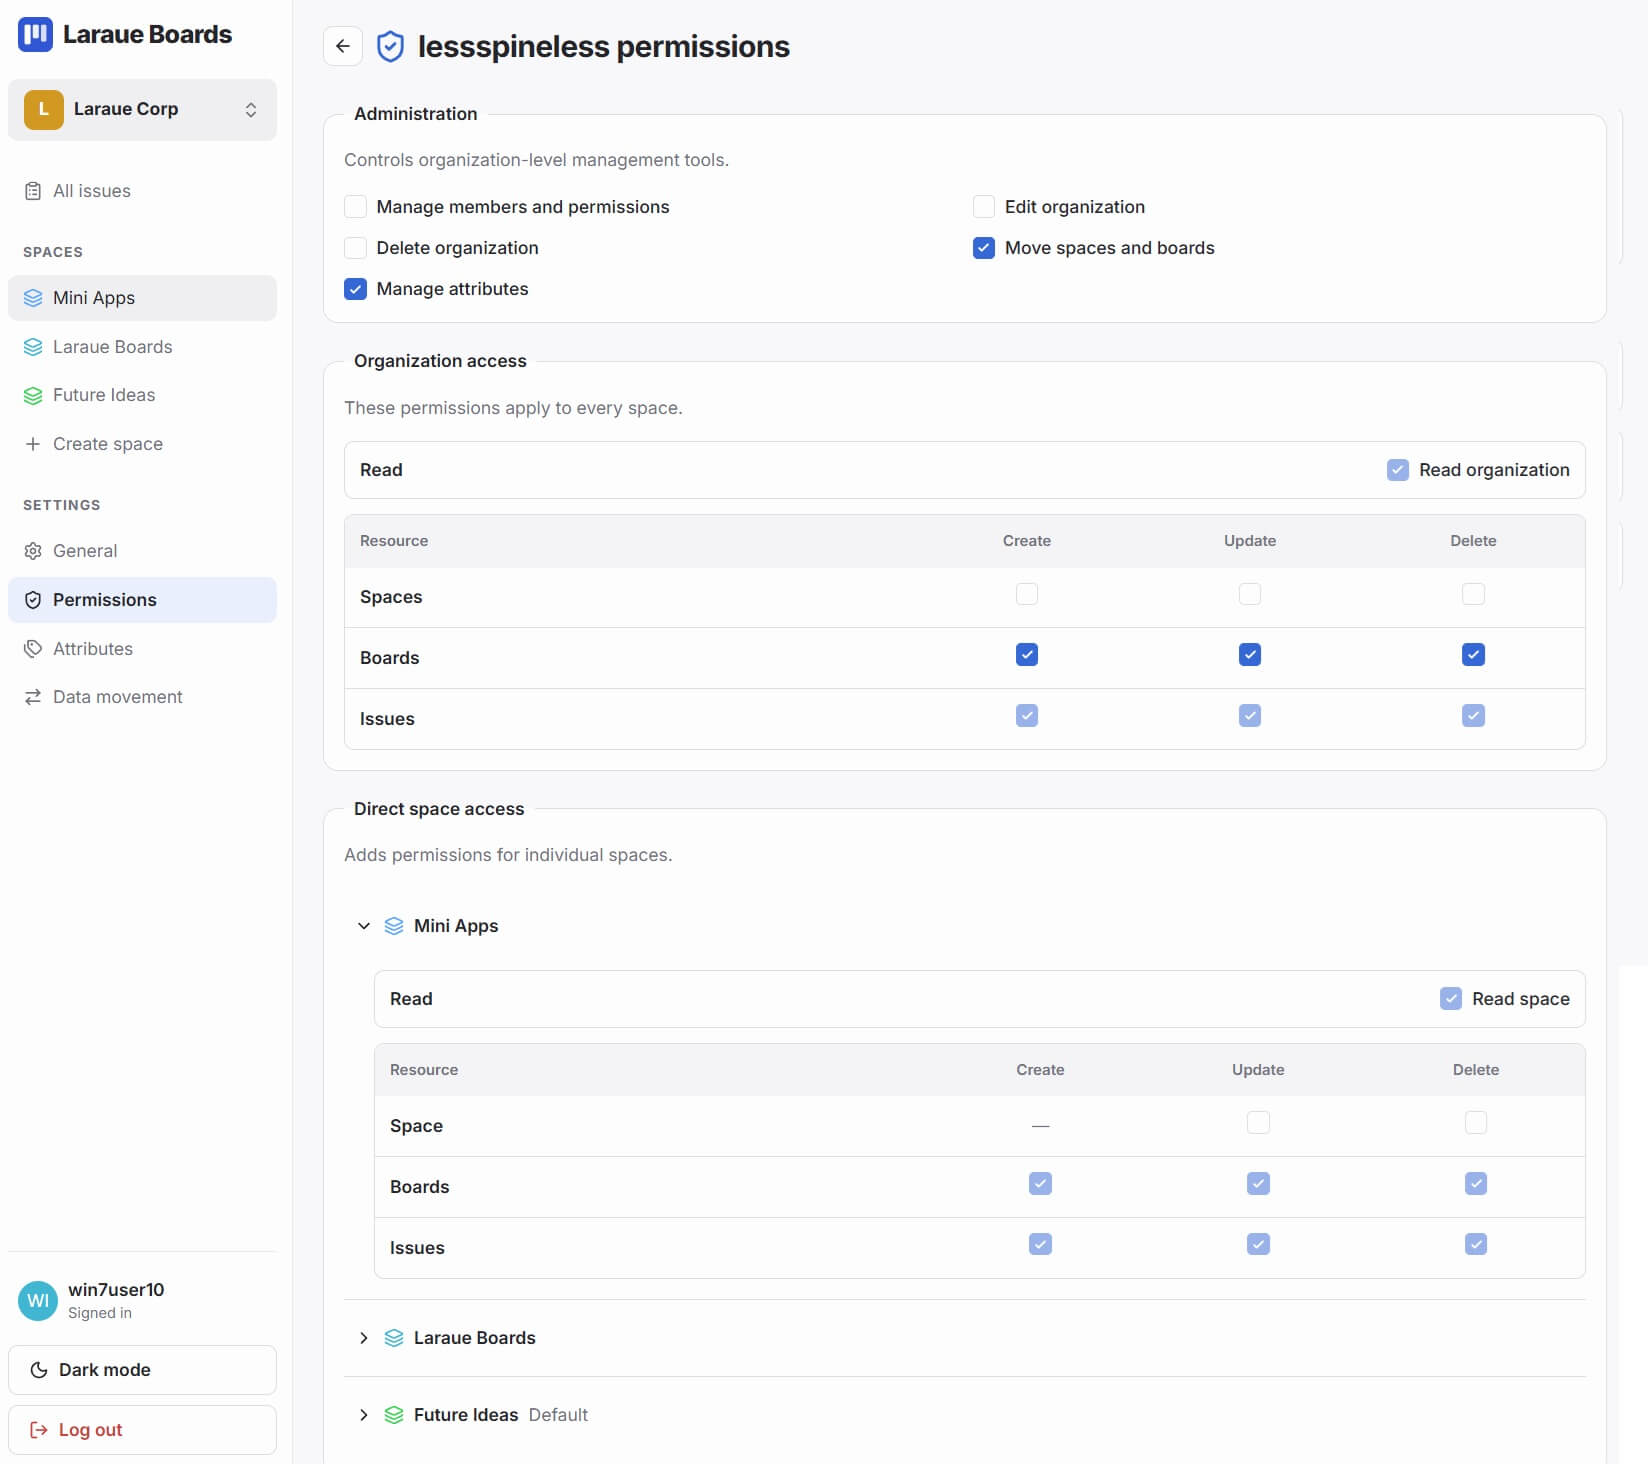Open Mini Apps space in sidebar
Screen dimensions: 1648x1464
coord(142,298)
